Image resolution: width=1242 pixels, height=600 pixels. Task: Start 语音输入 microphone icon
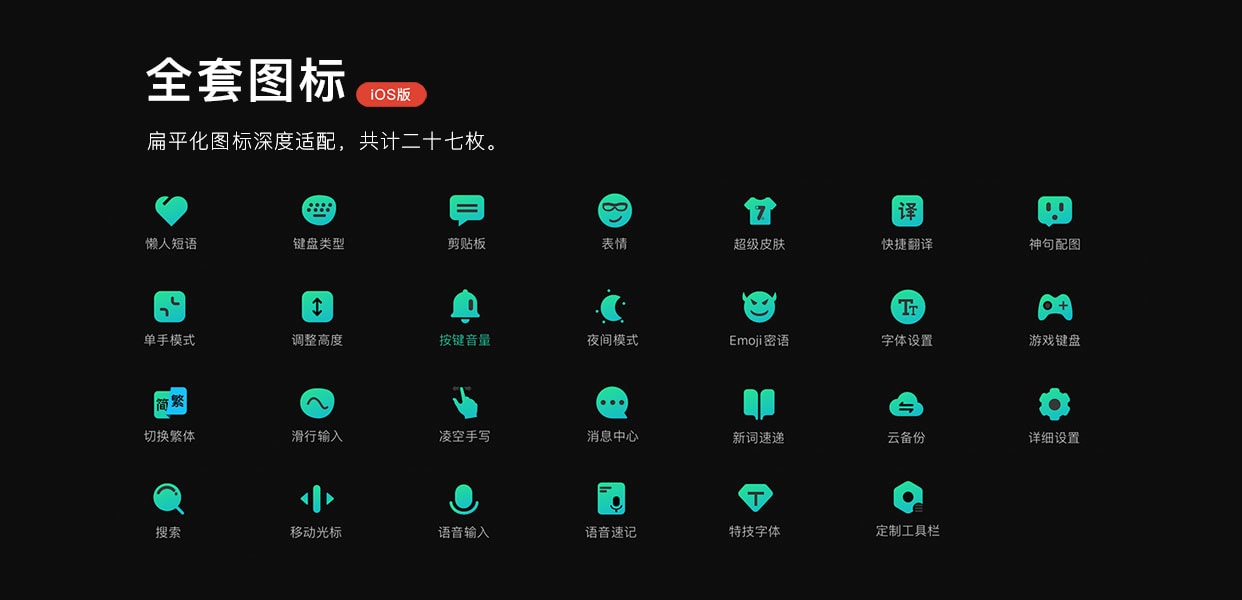pos(464,498)
